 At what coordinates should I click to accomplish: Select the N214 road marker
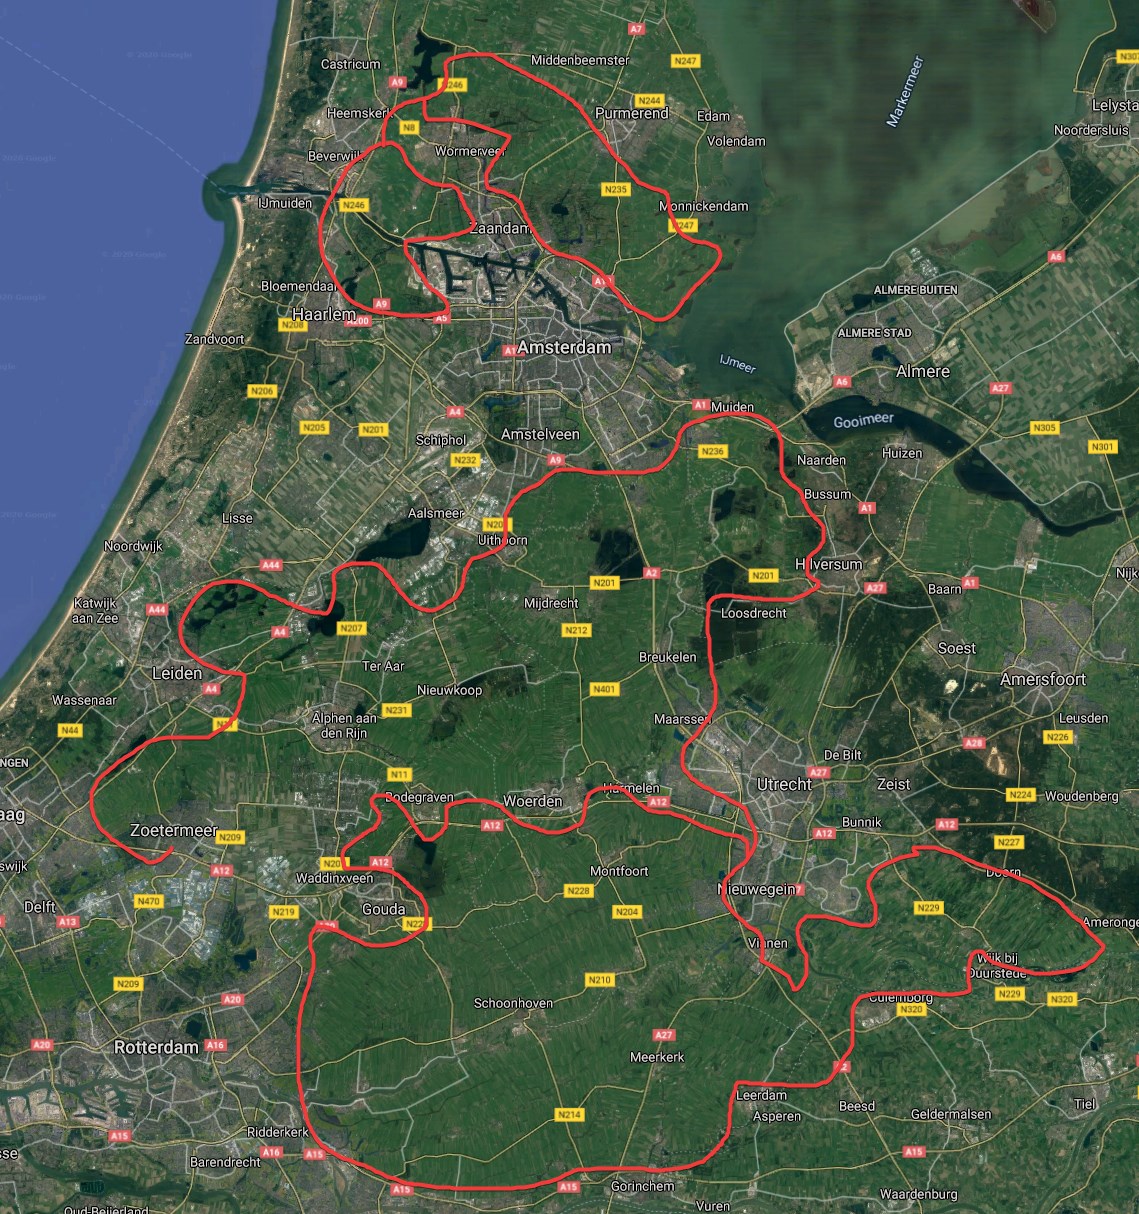[568, 1114]
